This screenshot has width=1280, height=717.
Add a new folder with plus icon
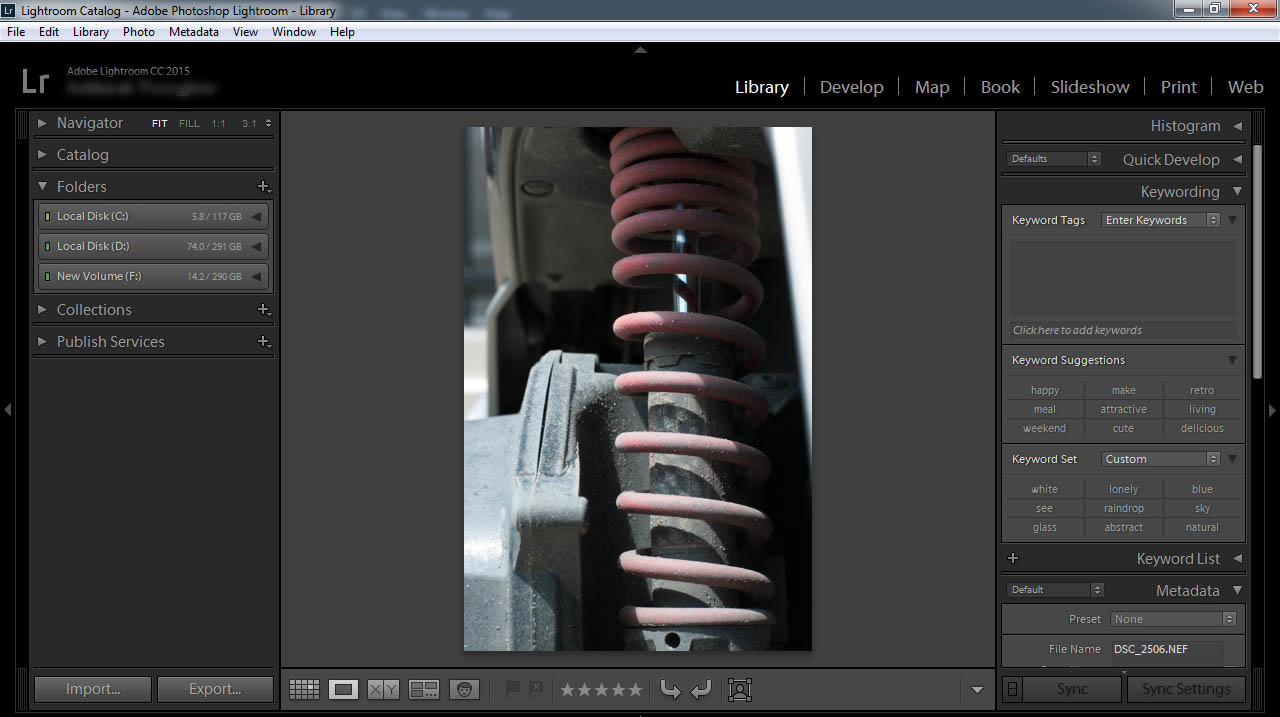pyautogui.click(x=263, y=187)
